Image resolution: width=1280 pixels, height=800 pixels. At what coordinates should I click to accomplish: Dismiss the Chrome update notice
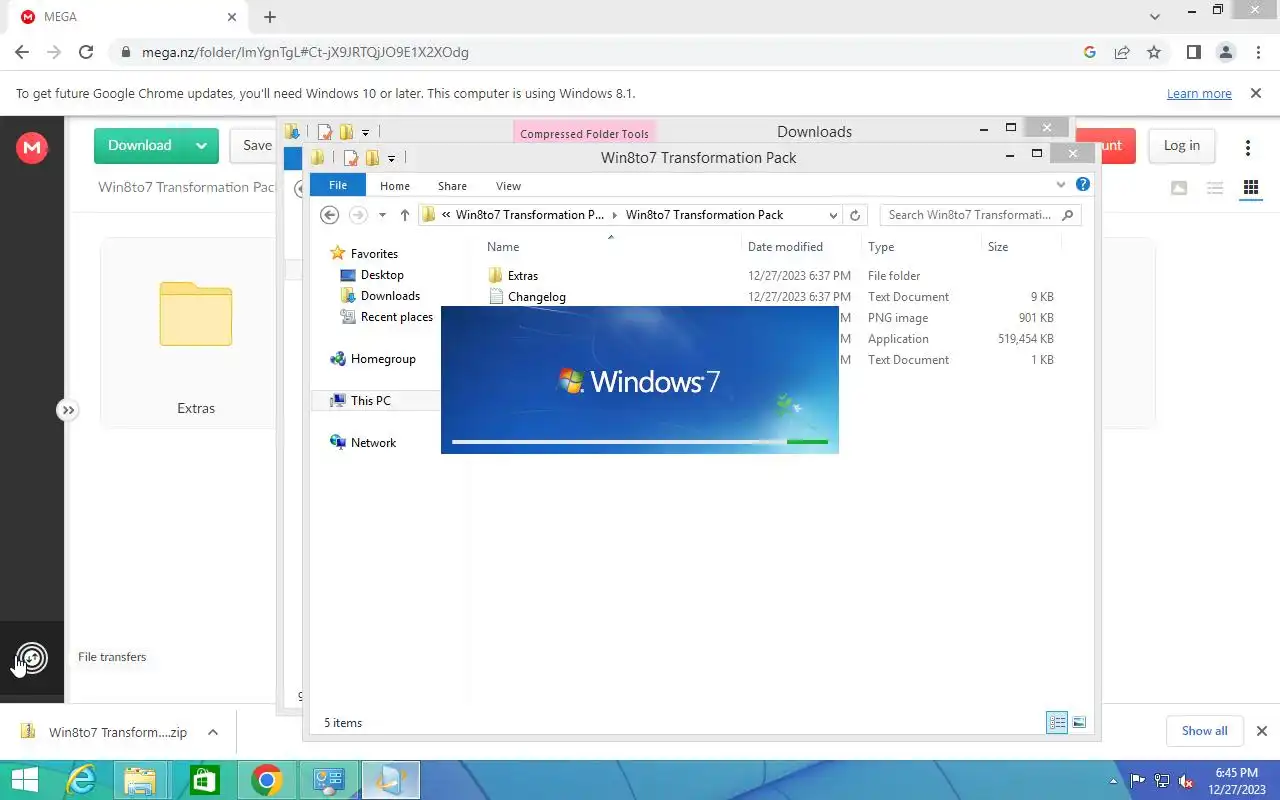(x=1256, y=93)
